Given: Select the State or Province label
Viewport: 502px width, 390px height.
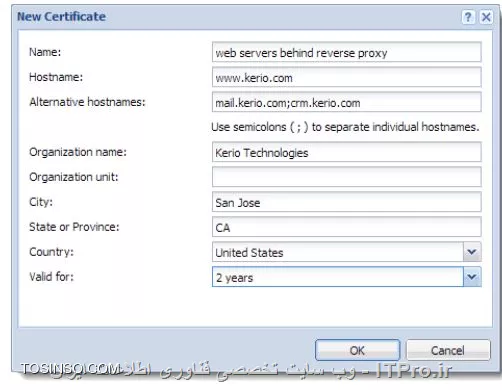Looking at the screenshot, I should click(x=74, y=227).
